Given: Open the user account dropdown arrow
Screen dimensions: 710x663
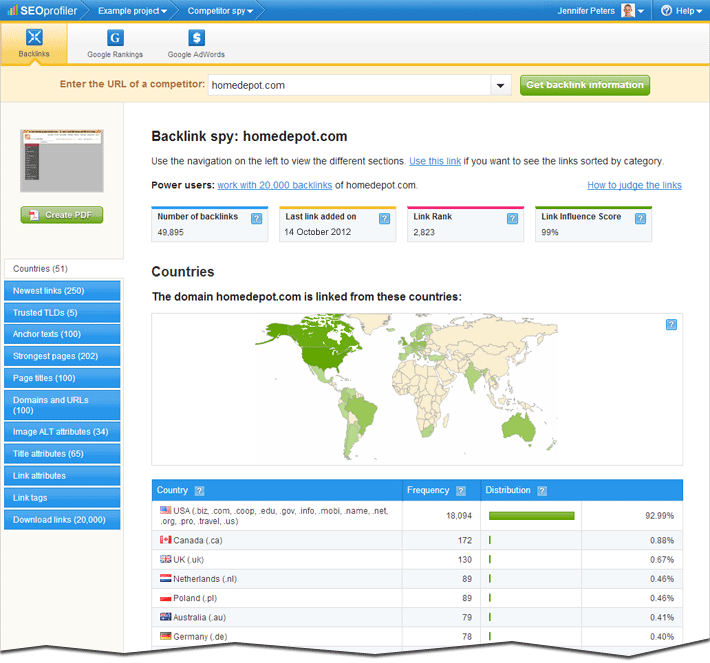Looking at the screenshot, I should click(641, 11).
